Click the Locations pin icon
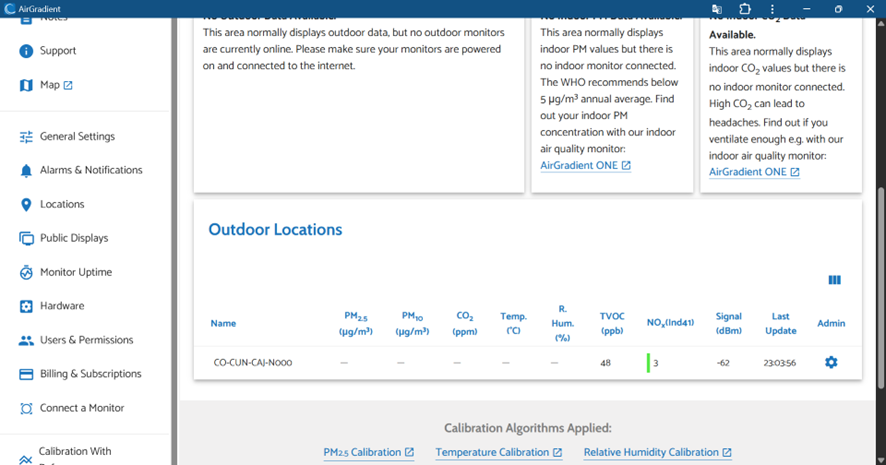Image resolution: width=886 pixels, height=465 pixels. click(26, 205)
